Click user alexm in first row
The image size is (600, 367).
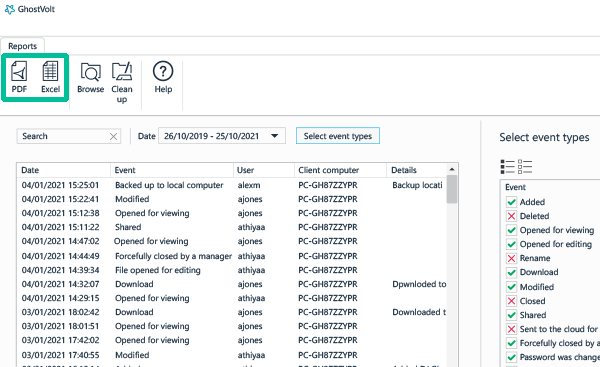(x=249, y=185)
